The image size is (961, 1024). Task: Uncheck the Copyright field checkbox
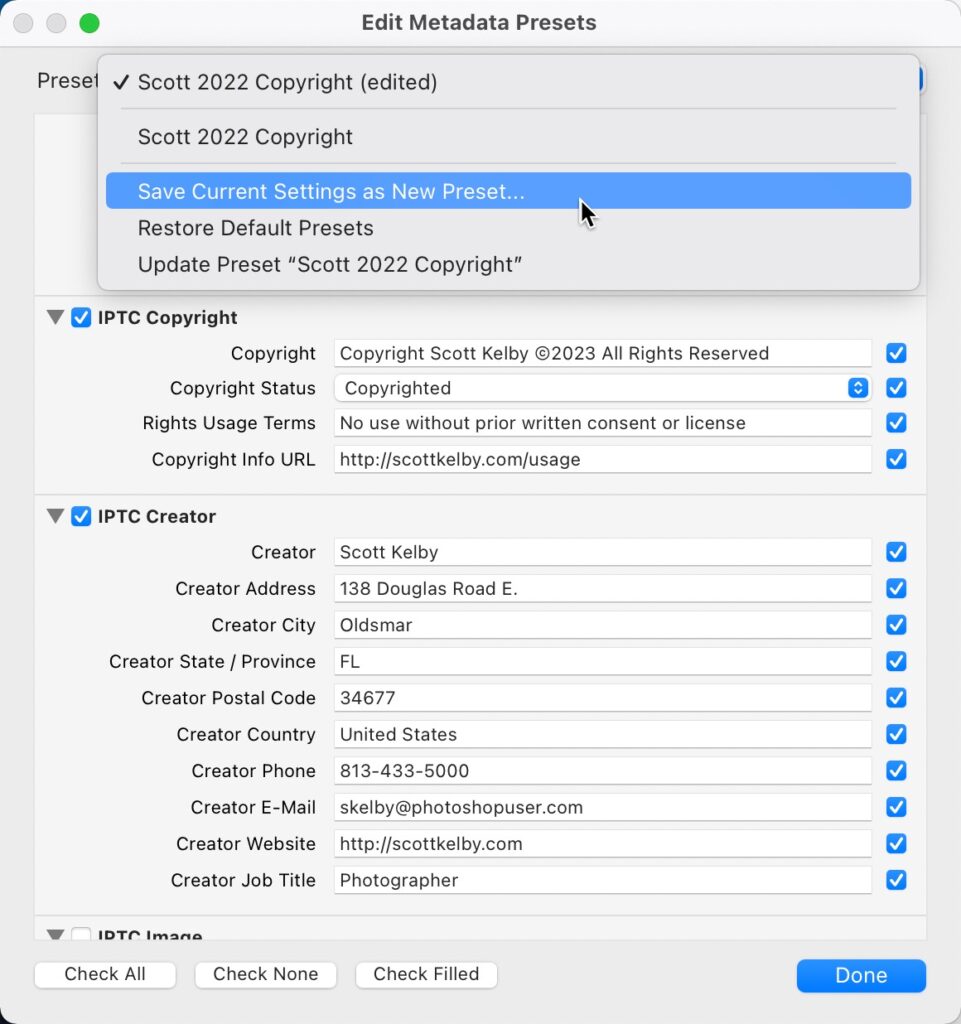896,353
